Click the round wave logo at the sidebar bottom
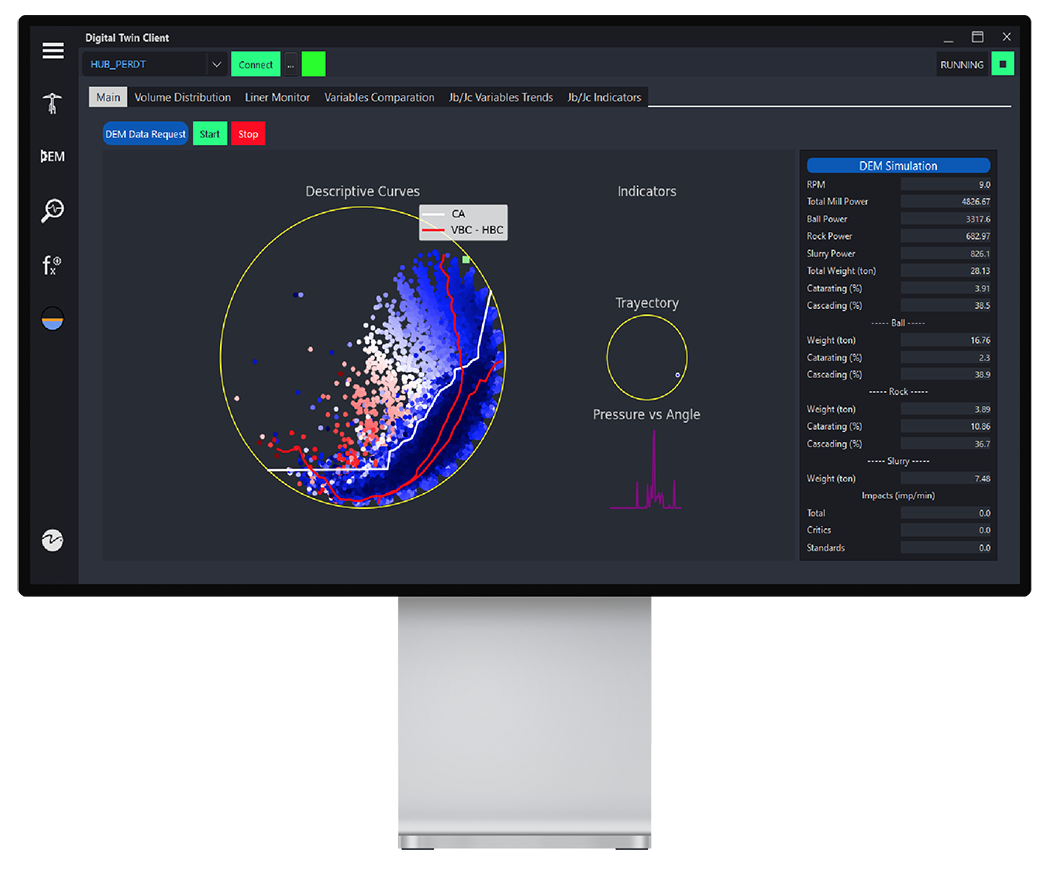This screenshot has height=877, width=1050. click(53, 540)
